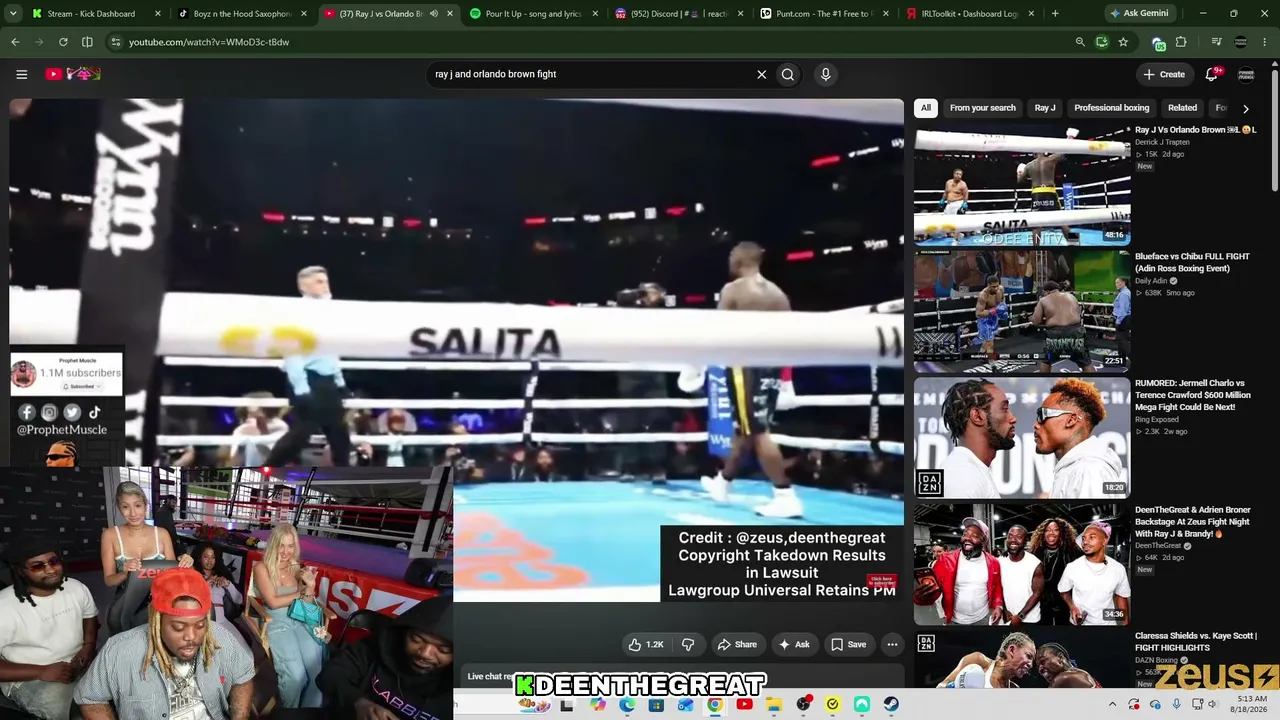Open Steam from the taskbar

coord(891,704)
